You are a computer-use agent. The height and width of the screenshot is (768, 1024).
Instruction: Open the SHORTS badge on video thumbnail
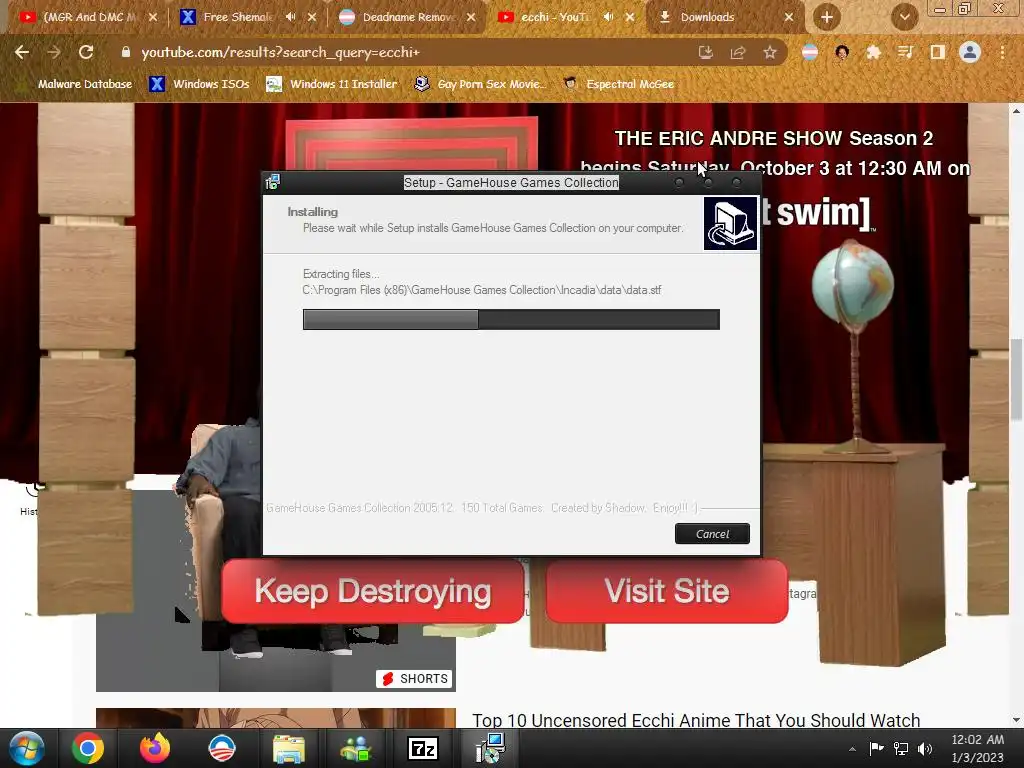(x=415, y=679)
